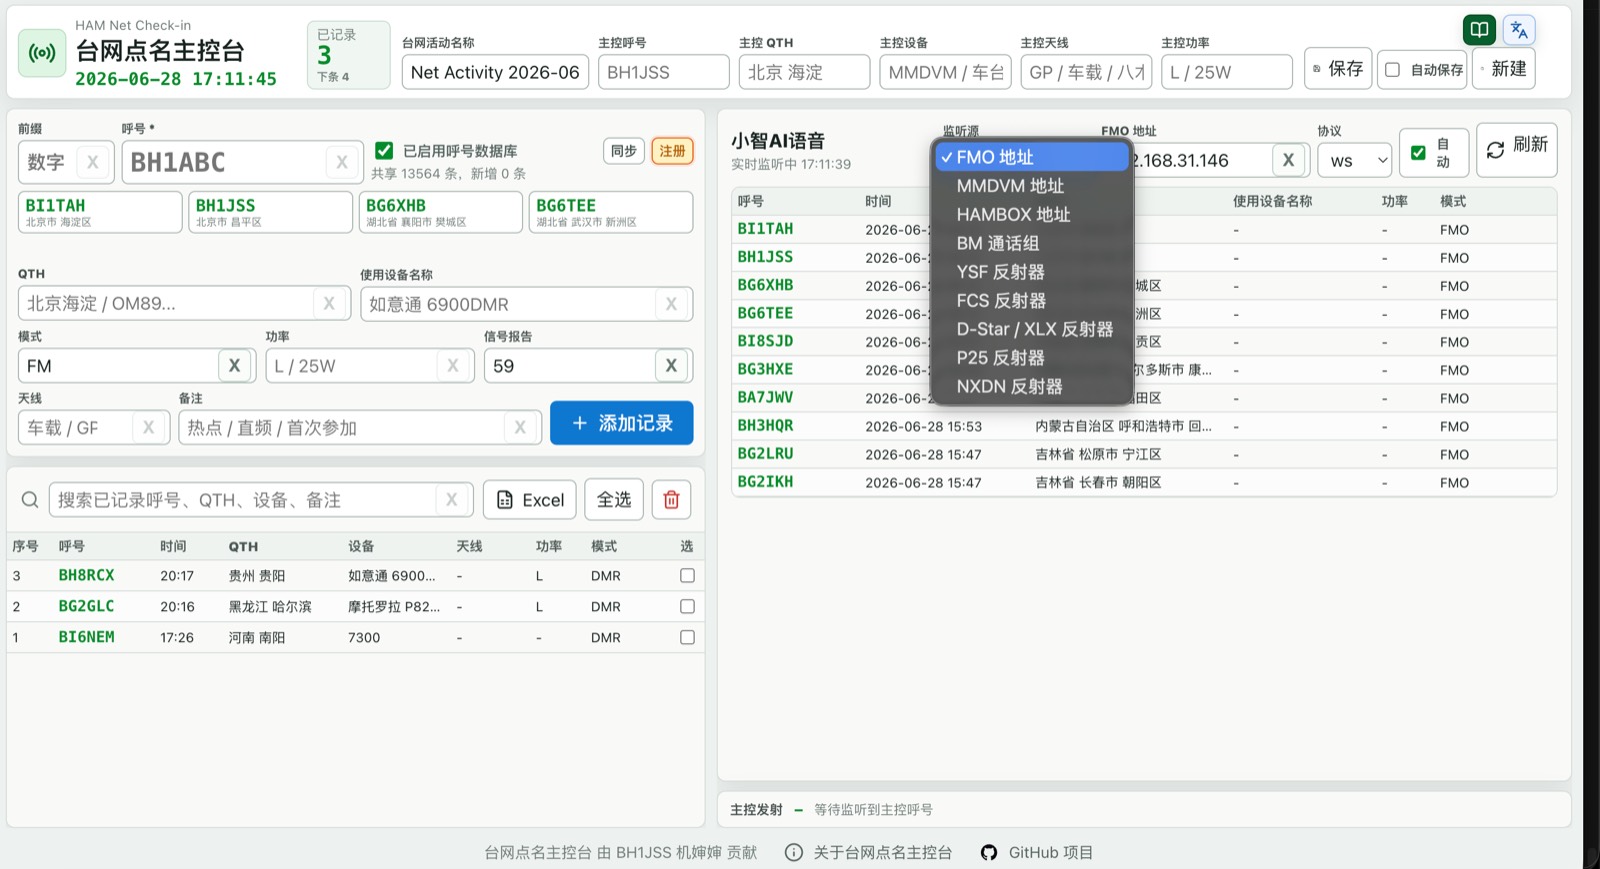Clear the L / 25W power field
The image size is (1600, 869).
tap(453, 366)
